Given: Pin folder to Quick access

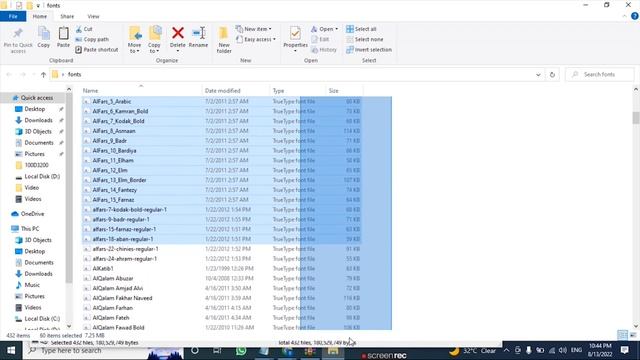Looking at the screenshot, I should tap(18, 40).
